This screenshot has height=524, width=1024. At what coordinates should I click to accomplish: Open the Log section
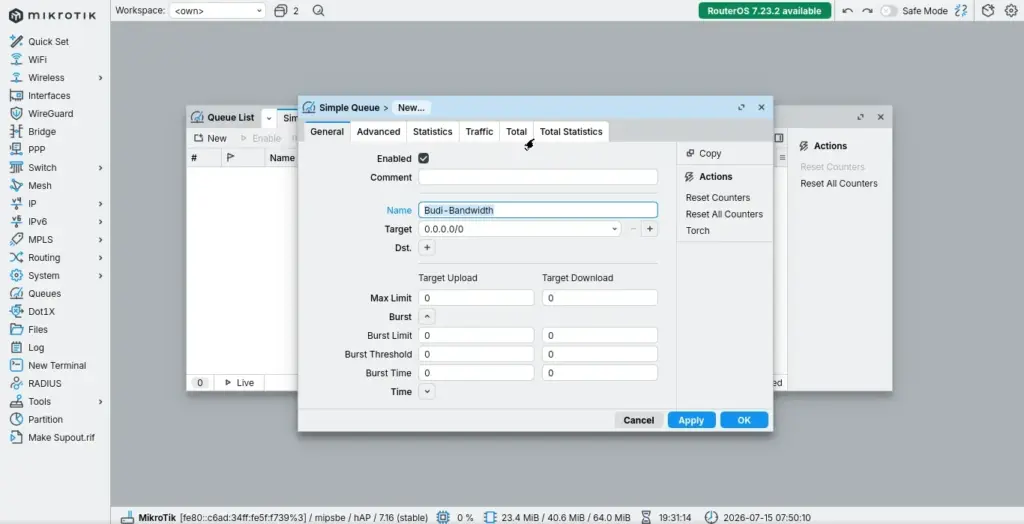(x=36, y=348)
